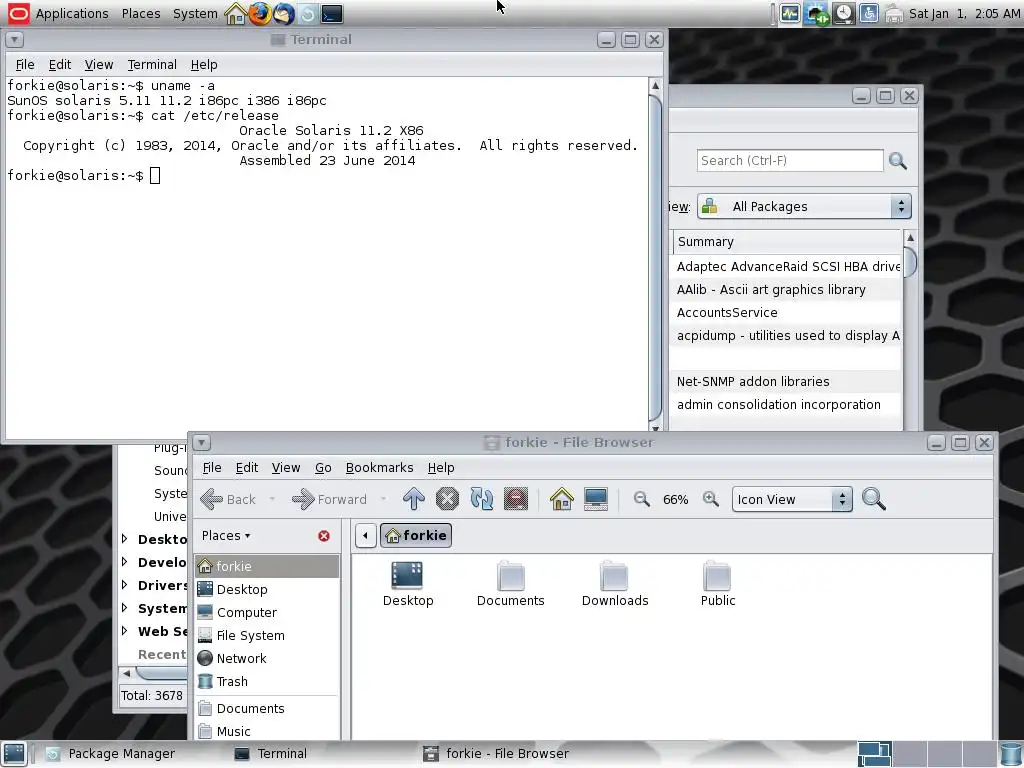Open the Places menu in top panel
1024x768 pixels.
click(x=140, y=13)
